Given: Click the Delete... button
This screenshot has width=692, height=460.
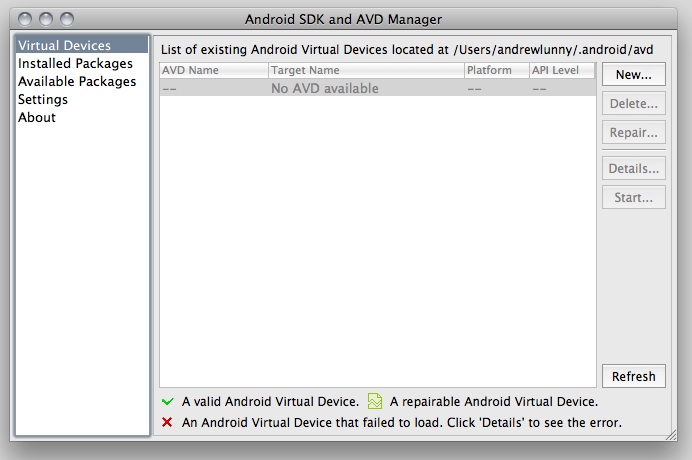Looking at the screenshot, I should 634,104.
